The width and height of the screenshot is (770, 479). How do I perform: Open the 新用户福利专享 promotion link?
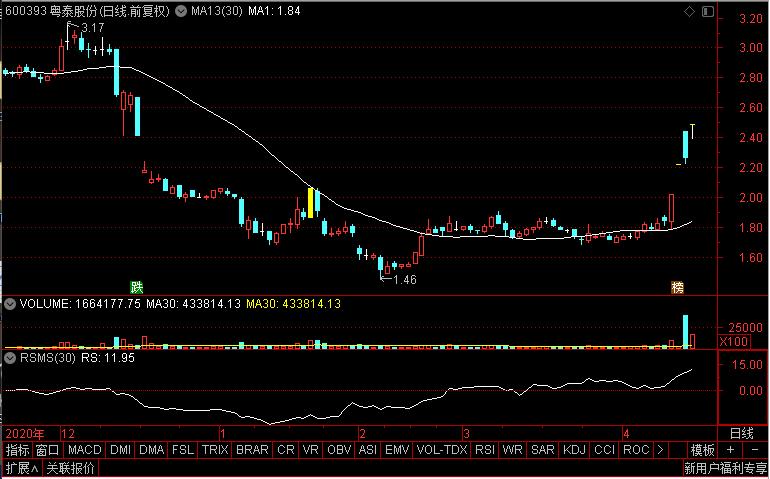pyautogui.click(x=726, y=468)
